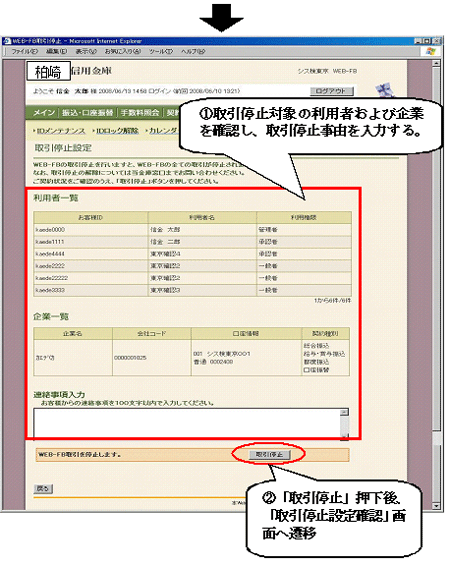The height and width of the screenshot is (565, 450).
Task: Click the 企業一覧 section heading
Action: point(51,316)
